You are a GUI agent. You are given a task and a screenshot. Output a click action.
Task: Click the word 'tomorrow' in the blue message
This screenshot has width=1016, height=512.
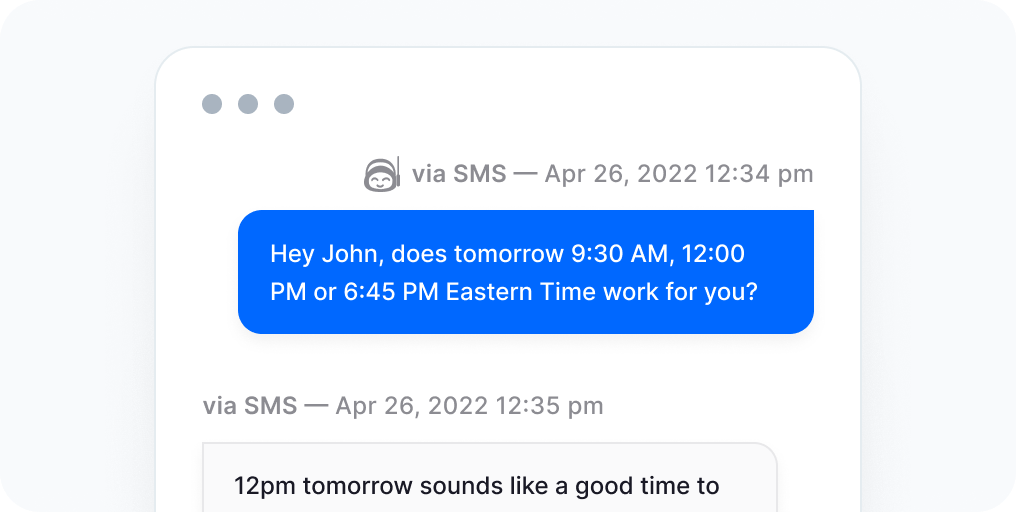coord(508,253)
